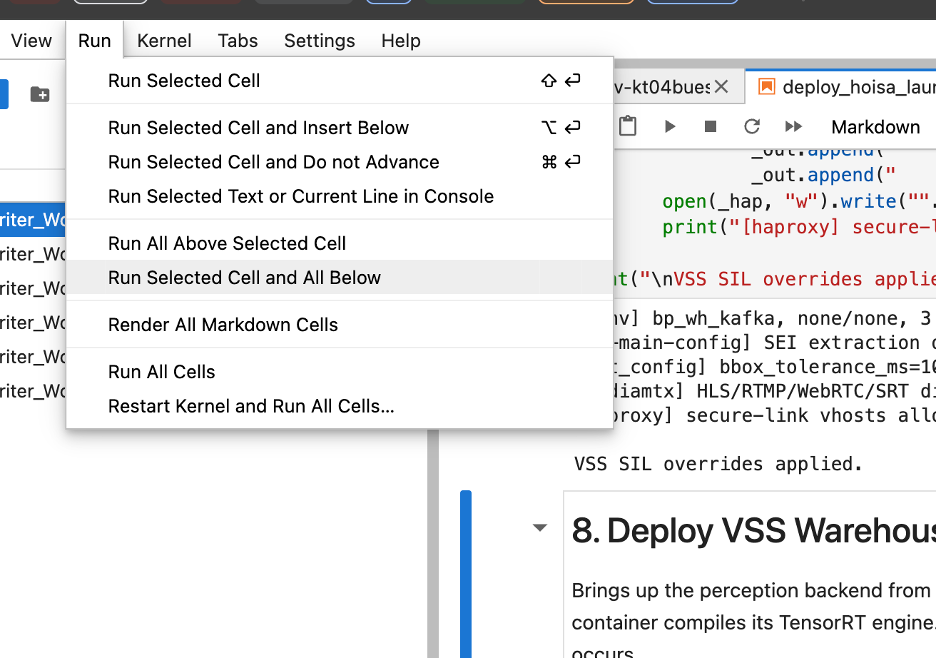
Task: Click the blue cell collapser bar
Action: coord(466,574)
